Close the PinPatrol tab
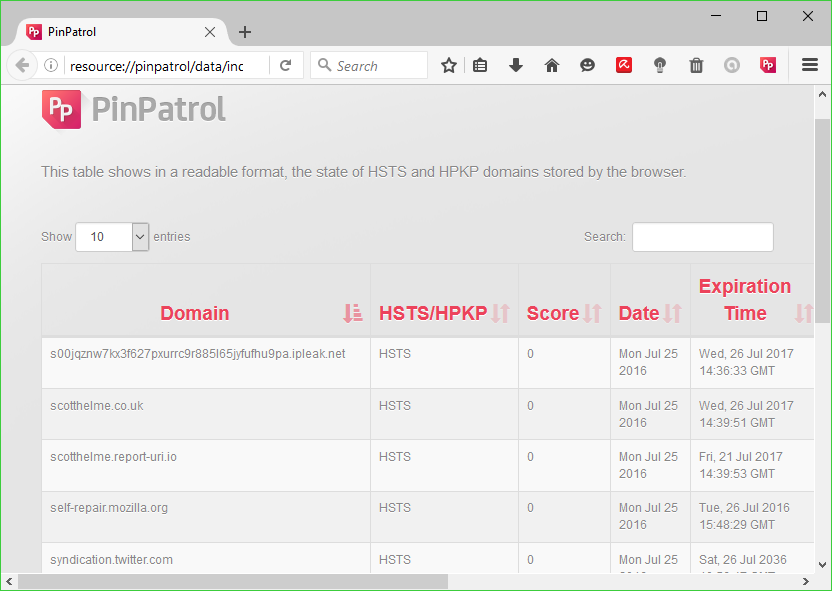Image resolution: width=832 pixels, height=591 pixels. [x=210, y=32]
